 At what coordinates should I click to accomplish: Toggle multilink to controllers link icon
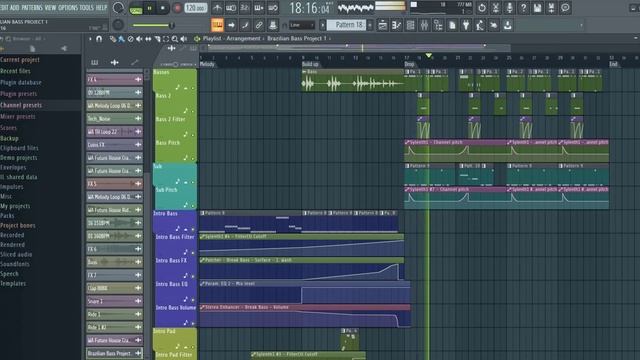(x=259, y=25)
